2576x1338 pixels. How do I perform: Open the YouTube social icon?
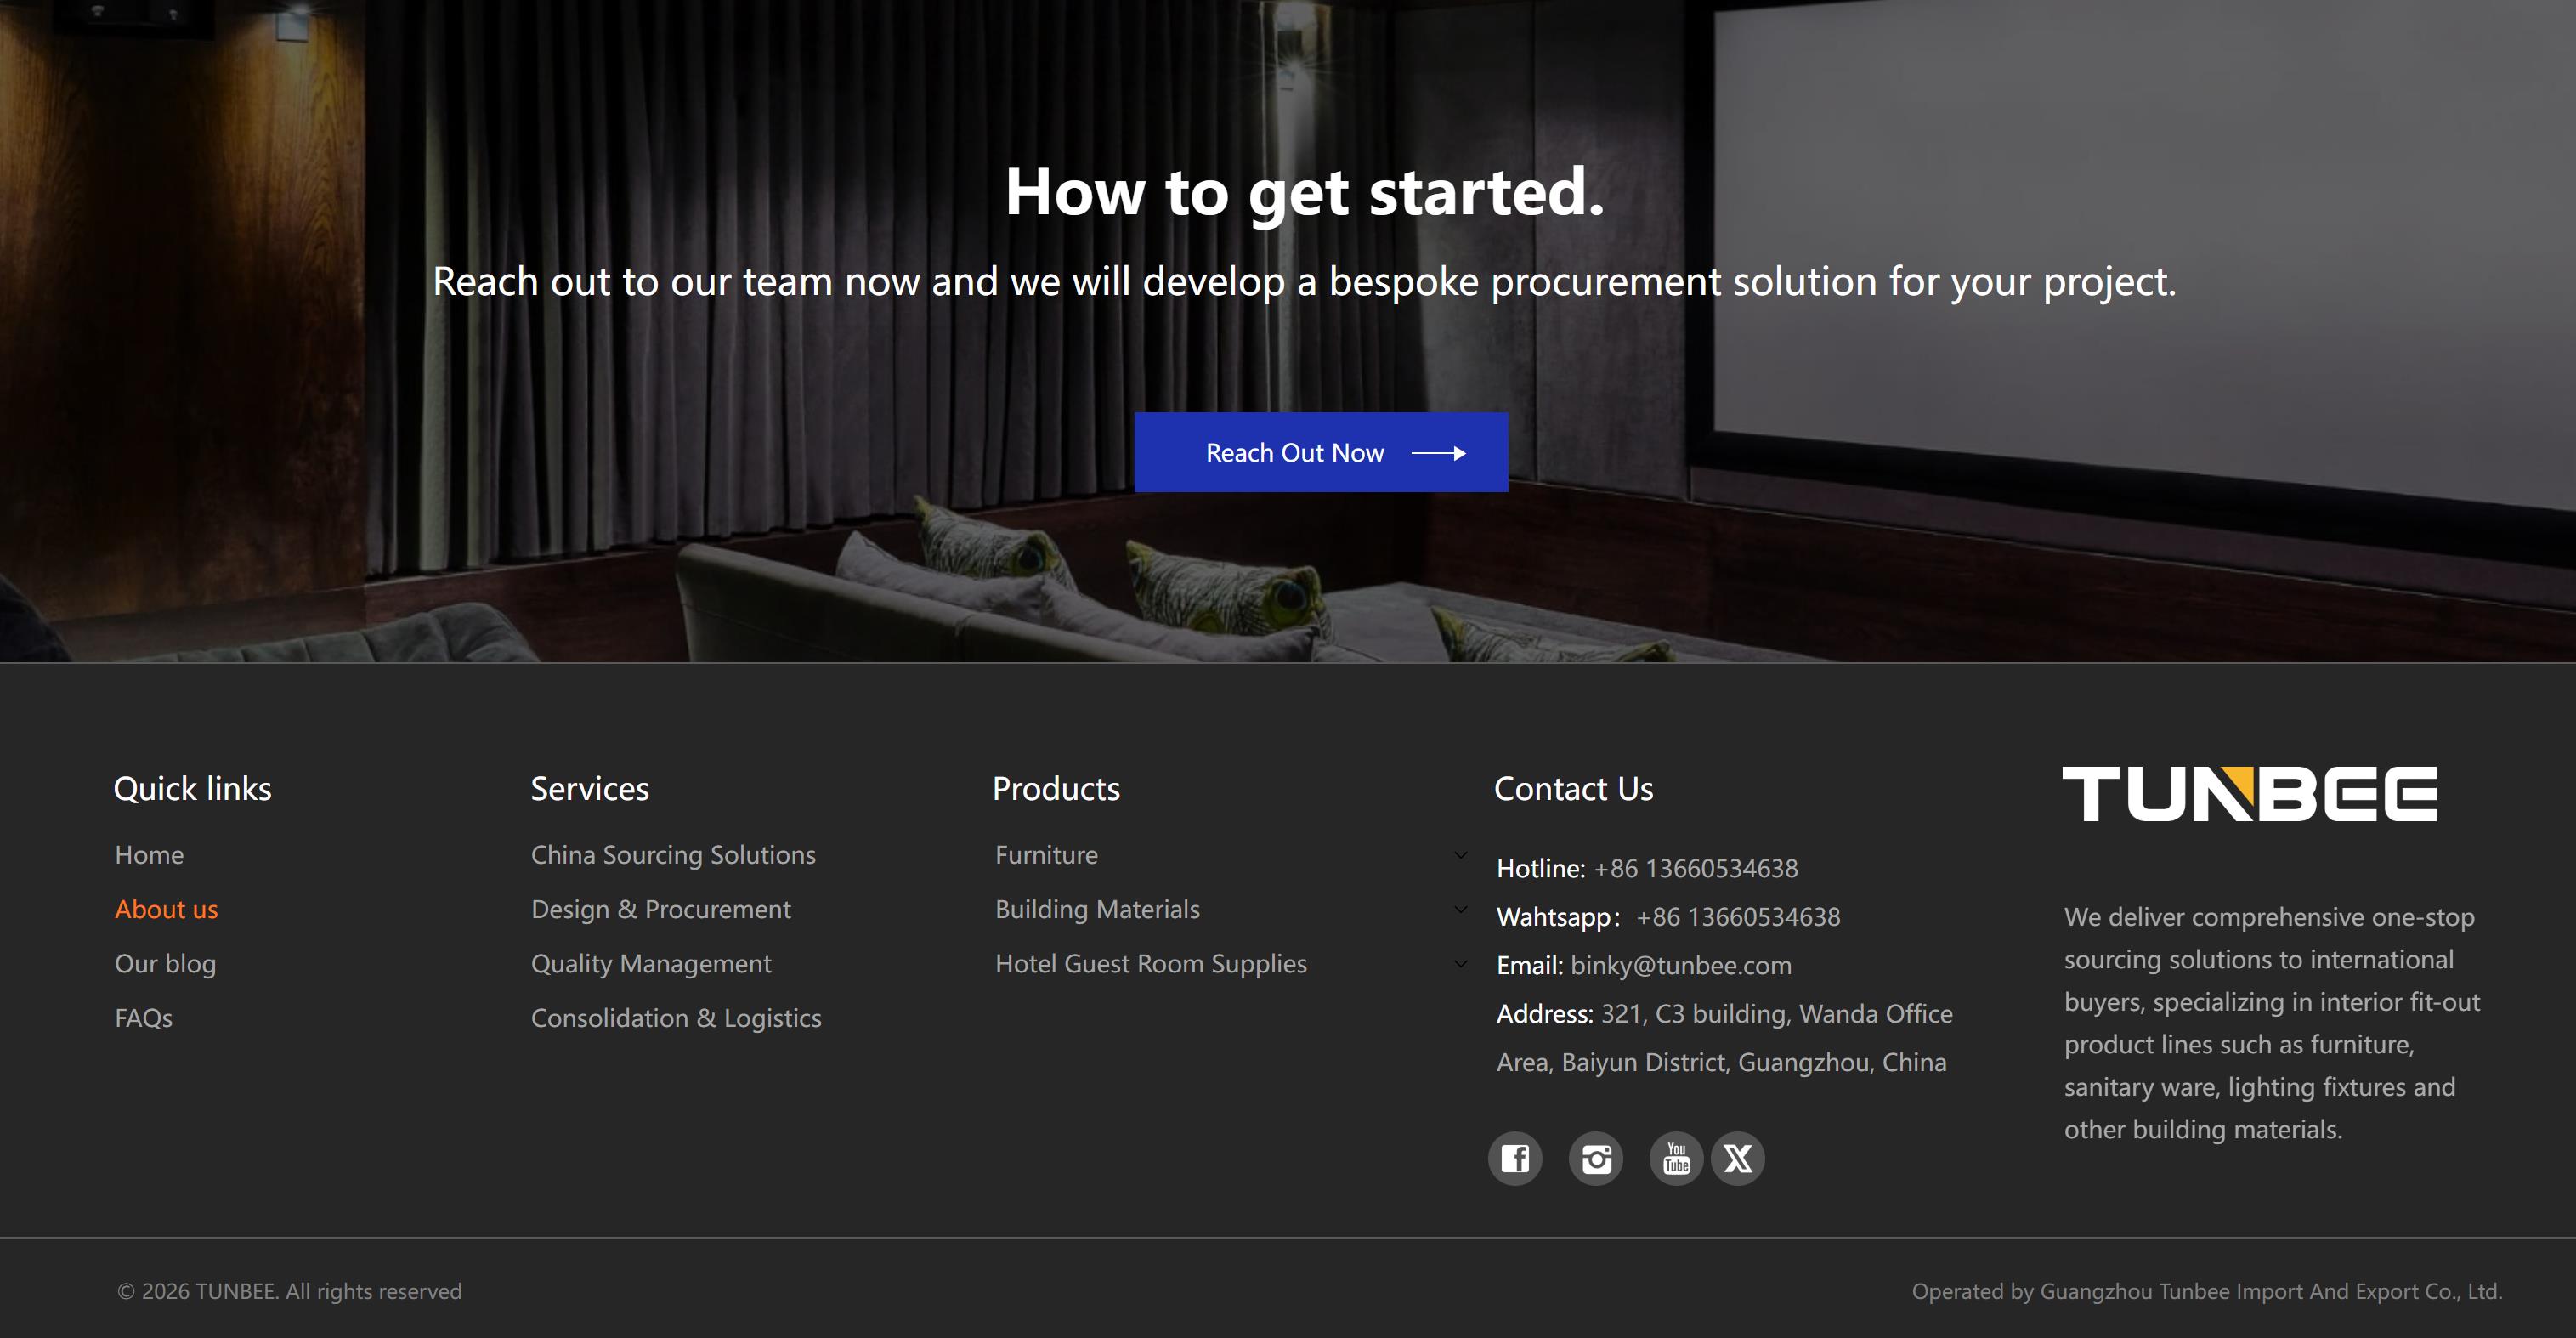pyautogui.click(x=1676, y=1159)
